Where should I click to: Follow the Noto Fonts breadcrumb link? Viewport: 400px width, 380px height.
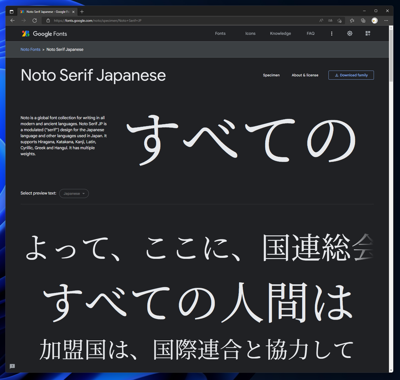click(30, 49)
